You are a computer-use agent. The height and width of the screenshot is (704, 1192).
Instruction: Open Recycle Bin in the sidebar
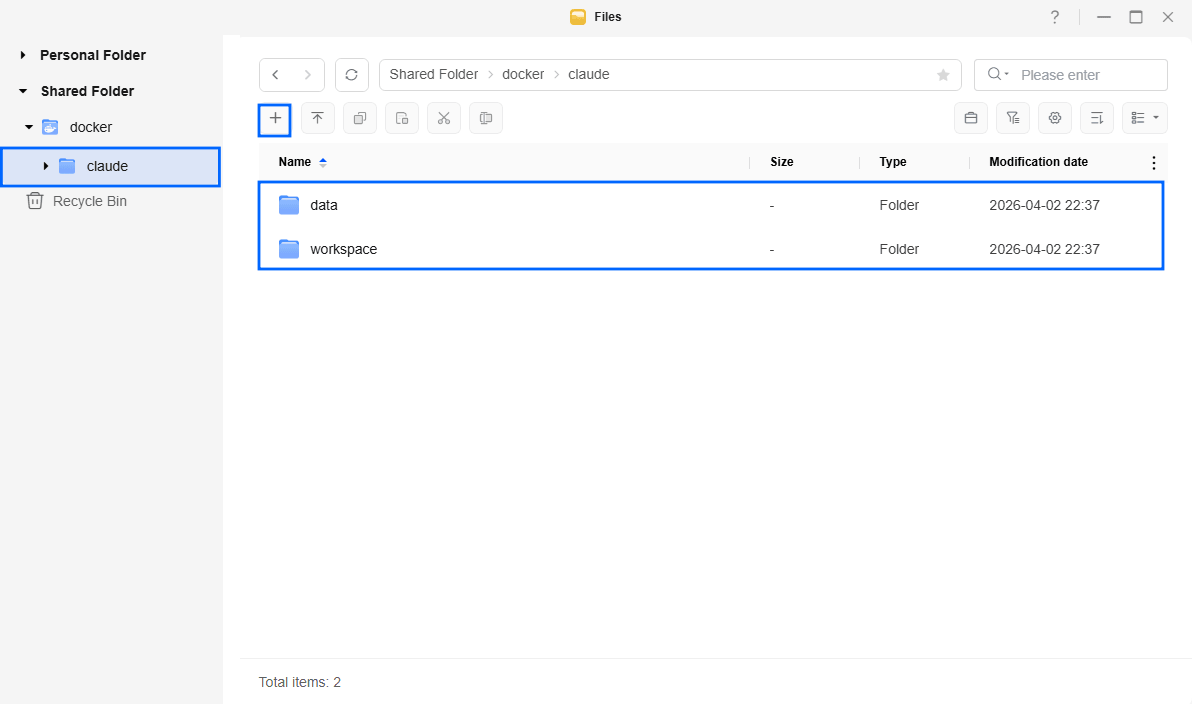coord(89,201)
